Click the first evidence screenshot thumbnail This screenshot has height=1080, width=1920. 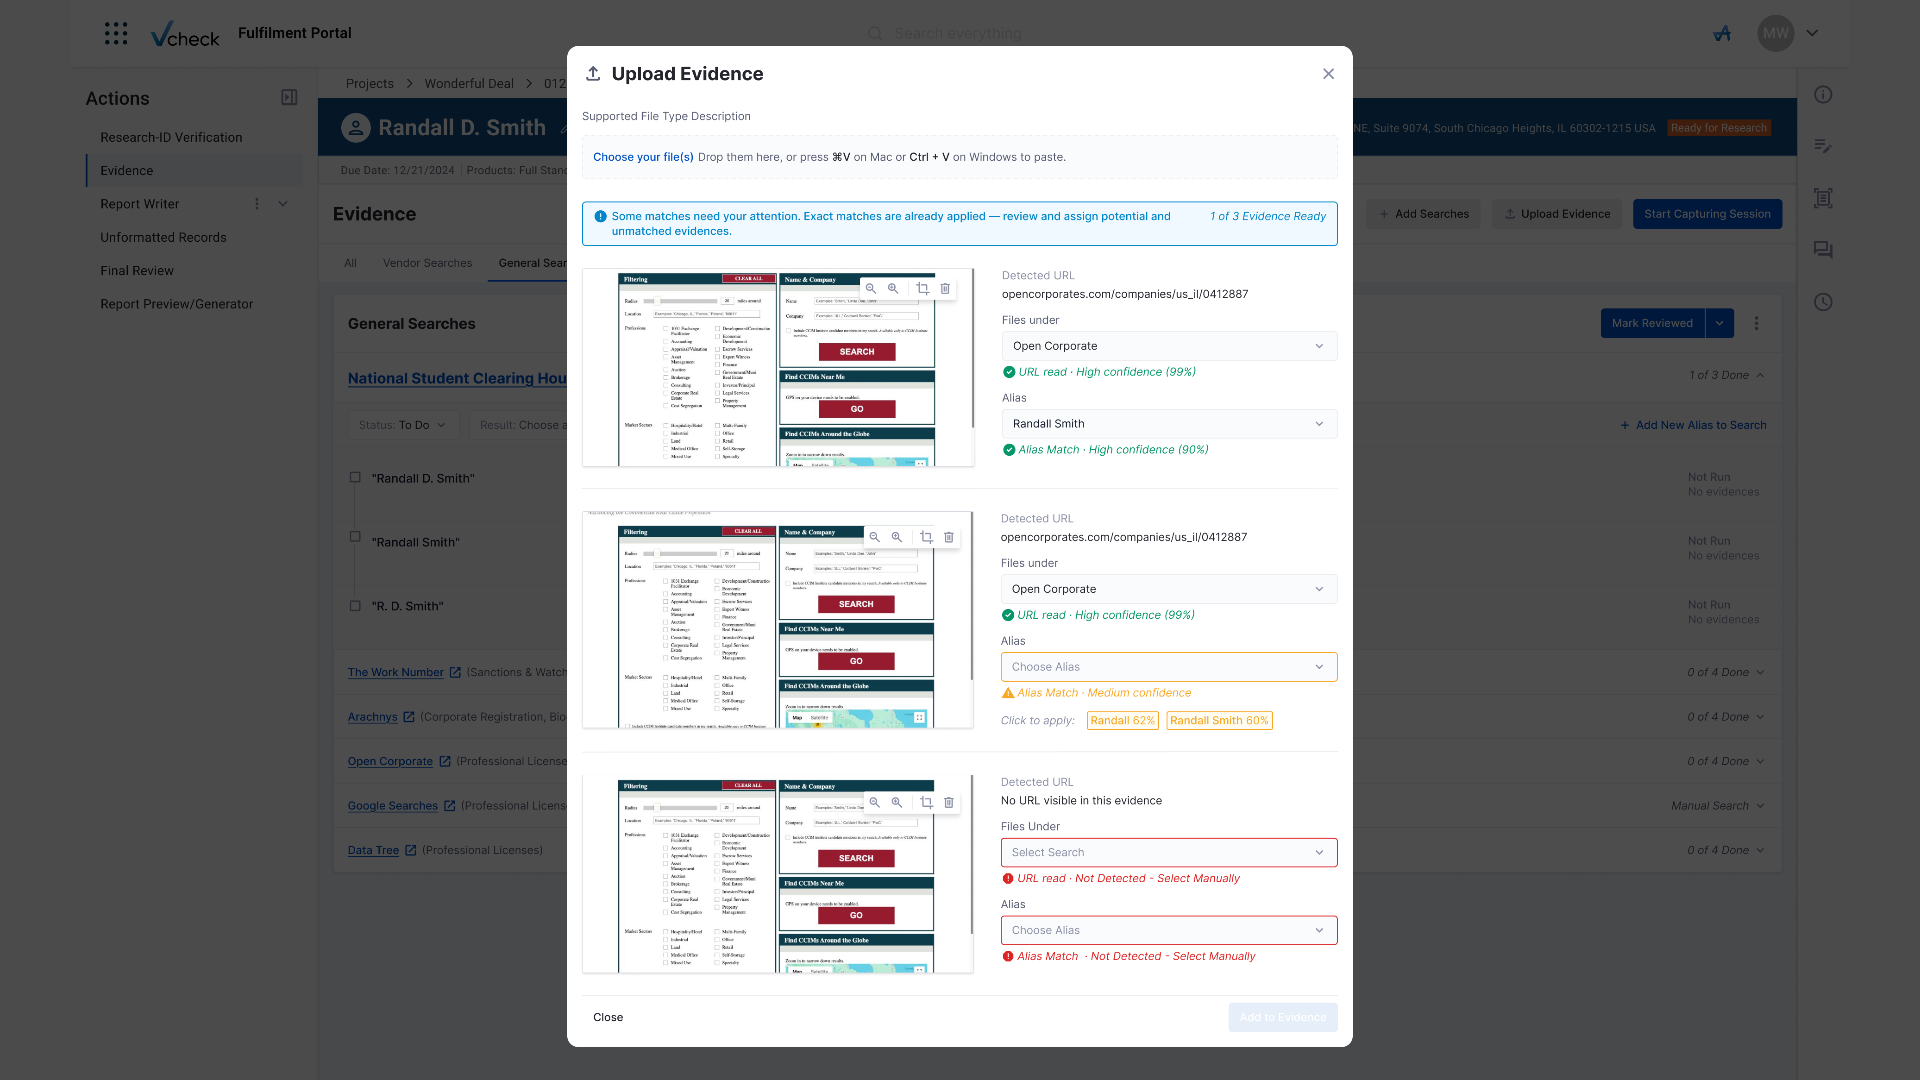(778, 367)
